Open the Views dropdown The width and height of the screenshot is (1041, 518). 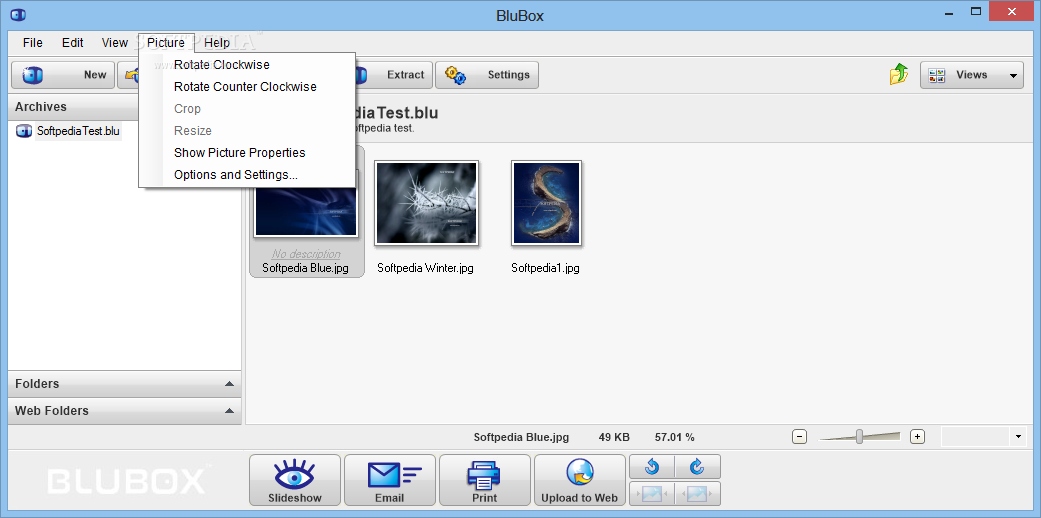coord(971,75)
